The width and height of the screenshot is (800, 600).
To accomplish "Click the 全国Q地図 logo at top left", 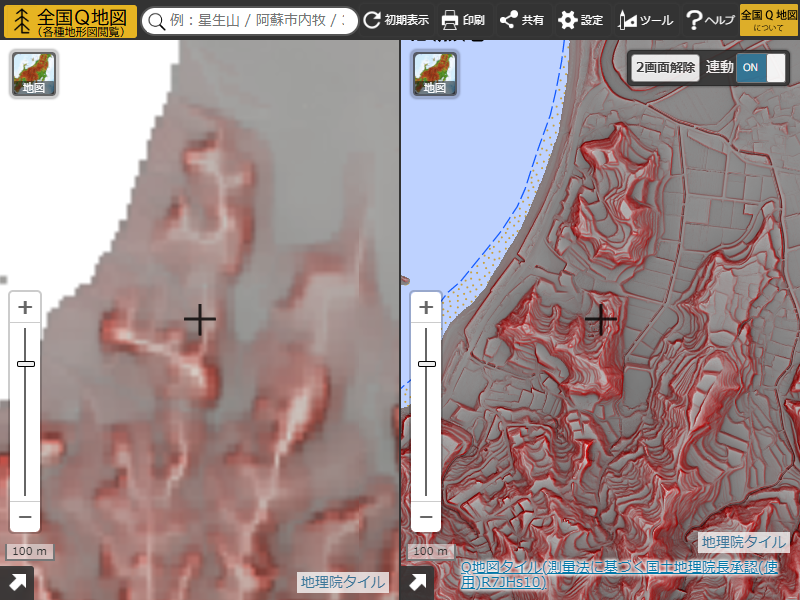I will click(70, 21).
